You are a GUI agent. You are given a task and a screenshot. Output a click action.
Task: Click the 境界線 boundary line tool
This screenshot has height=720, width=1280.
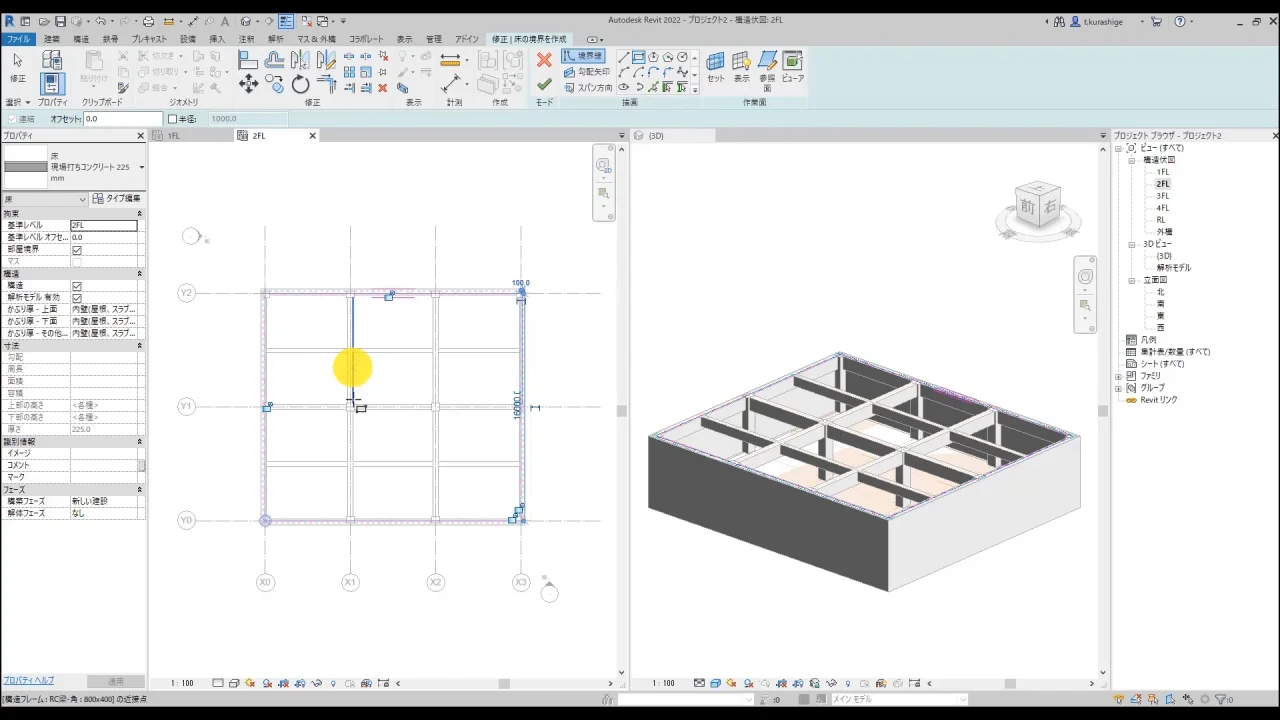point(583,57)
